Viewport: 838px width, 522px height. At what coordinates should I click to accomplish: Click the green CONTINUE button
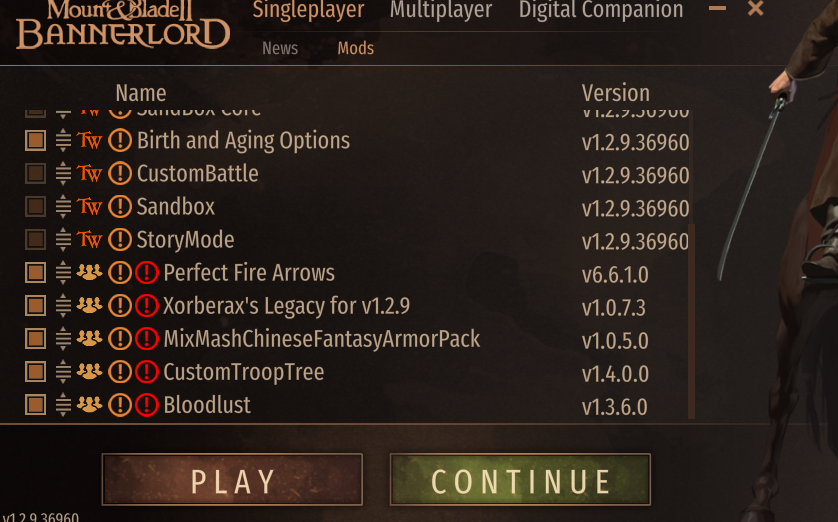coord(520,480)
